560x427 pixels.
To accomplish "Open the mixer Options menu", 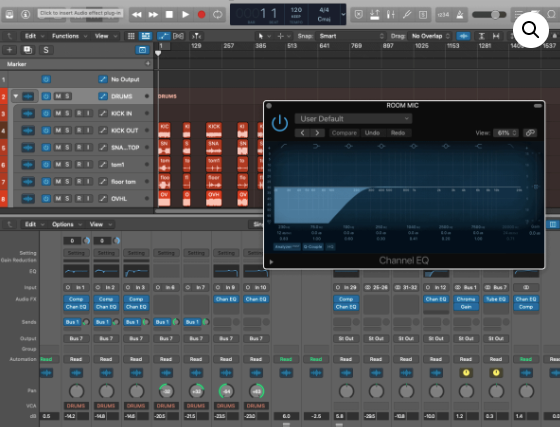I will 67,224.
